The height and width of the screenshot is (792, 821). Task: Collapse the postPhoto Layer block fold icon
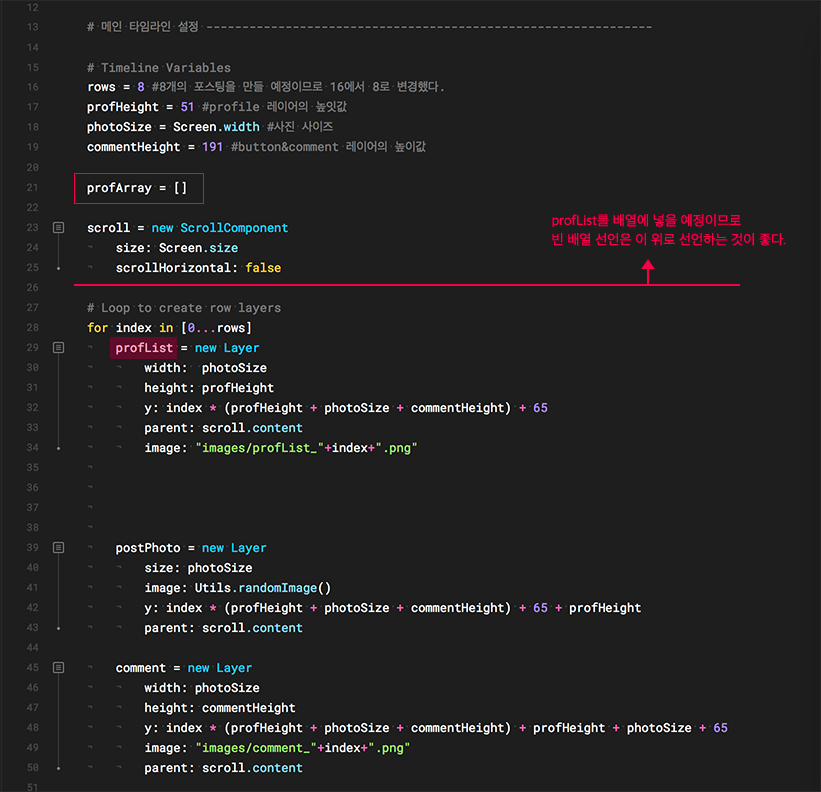click(x=59, y=548)
